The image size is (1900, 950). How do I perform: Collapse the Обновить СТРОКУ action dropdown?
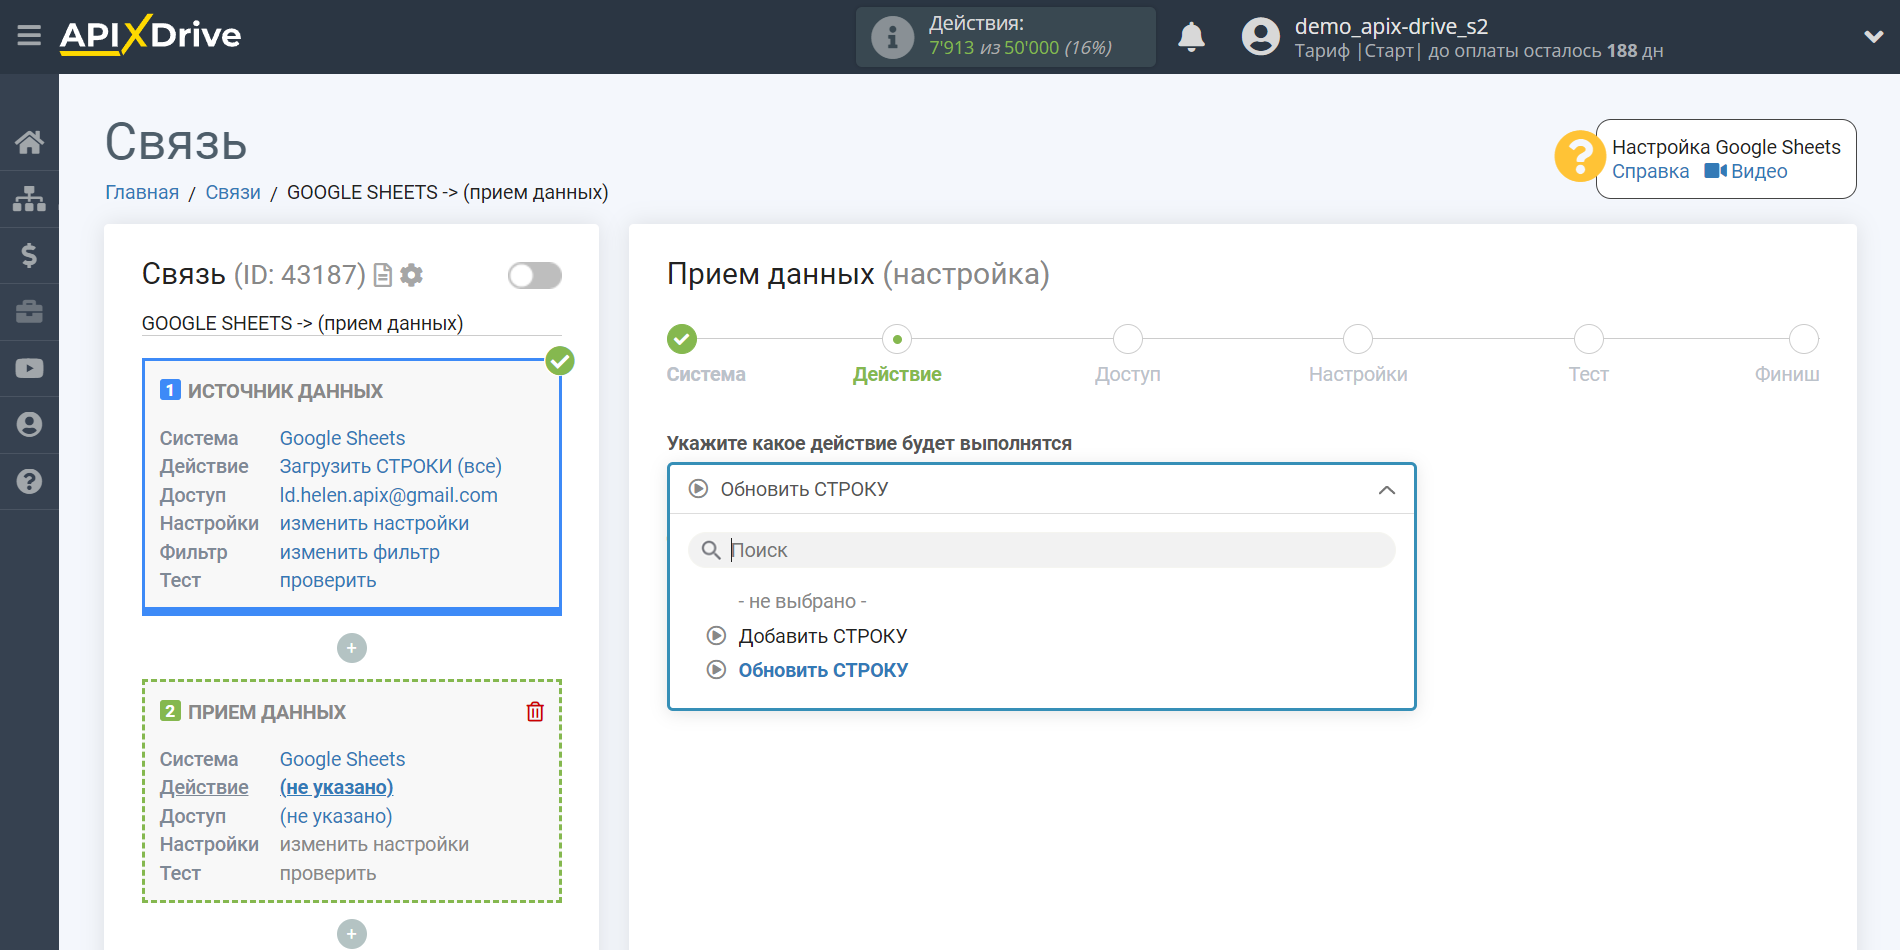coord(1041,489)
